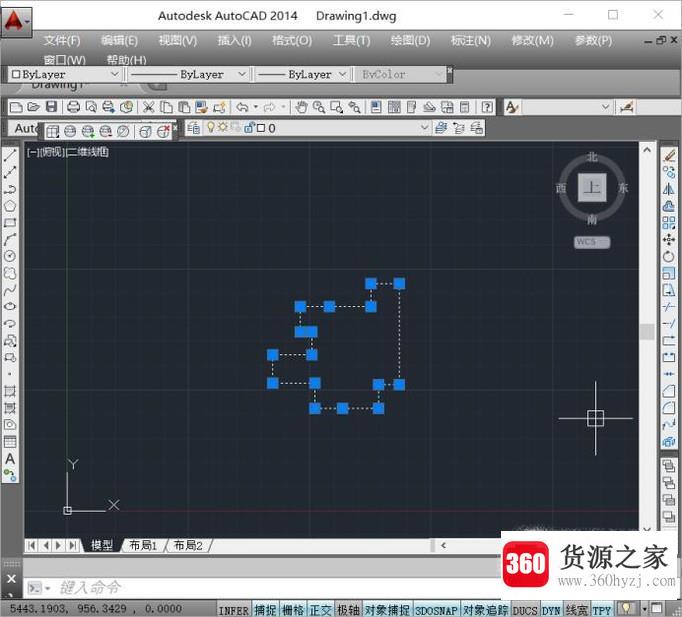Click the [-] viewport controls label
The image size is (682, 617).
click(x=32, y=152)
